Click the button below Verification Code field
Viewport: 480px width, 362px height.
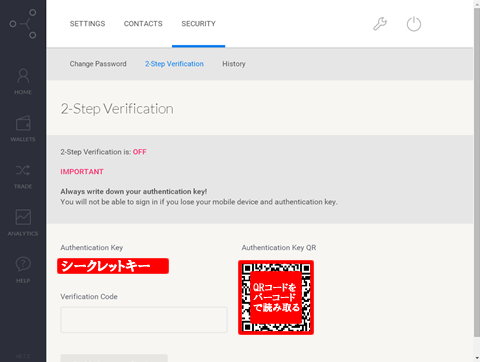[114, 358]
